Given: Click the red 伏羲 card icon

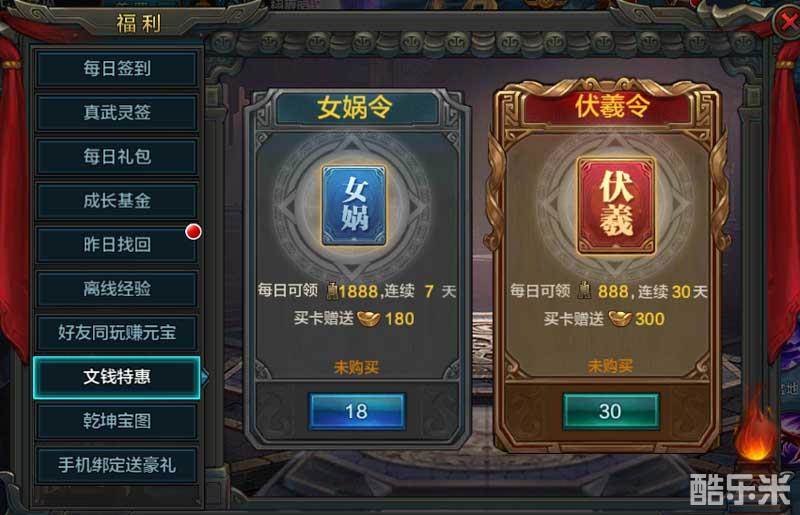Looking at the screenshot, I should [615, 206].
